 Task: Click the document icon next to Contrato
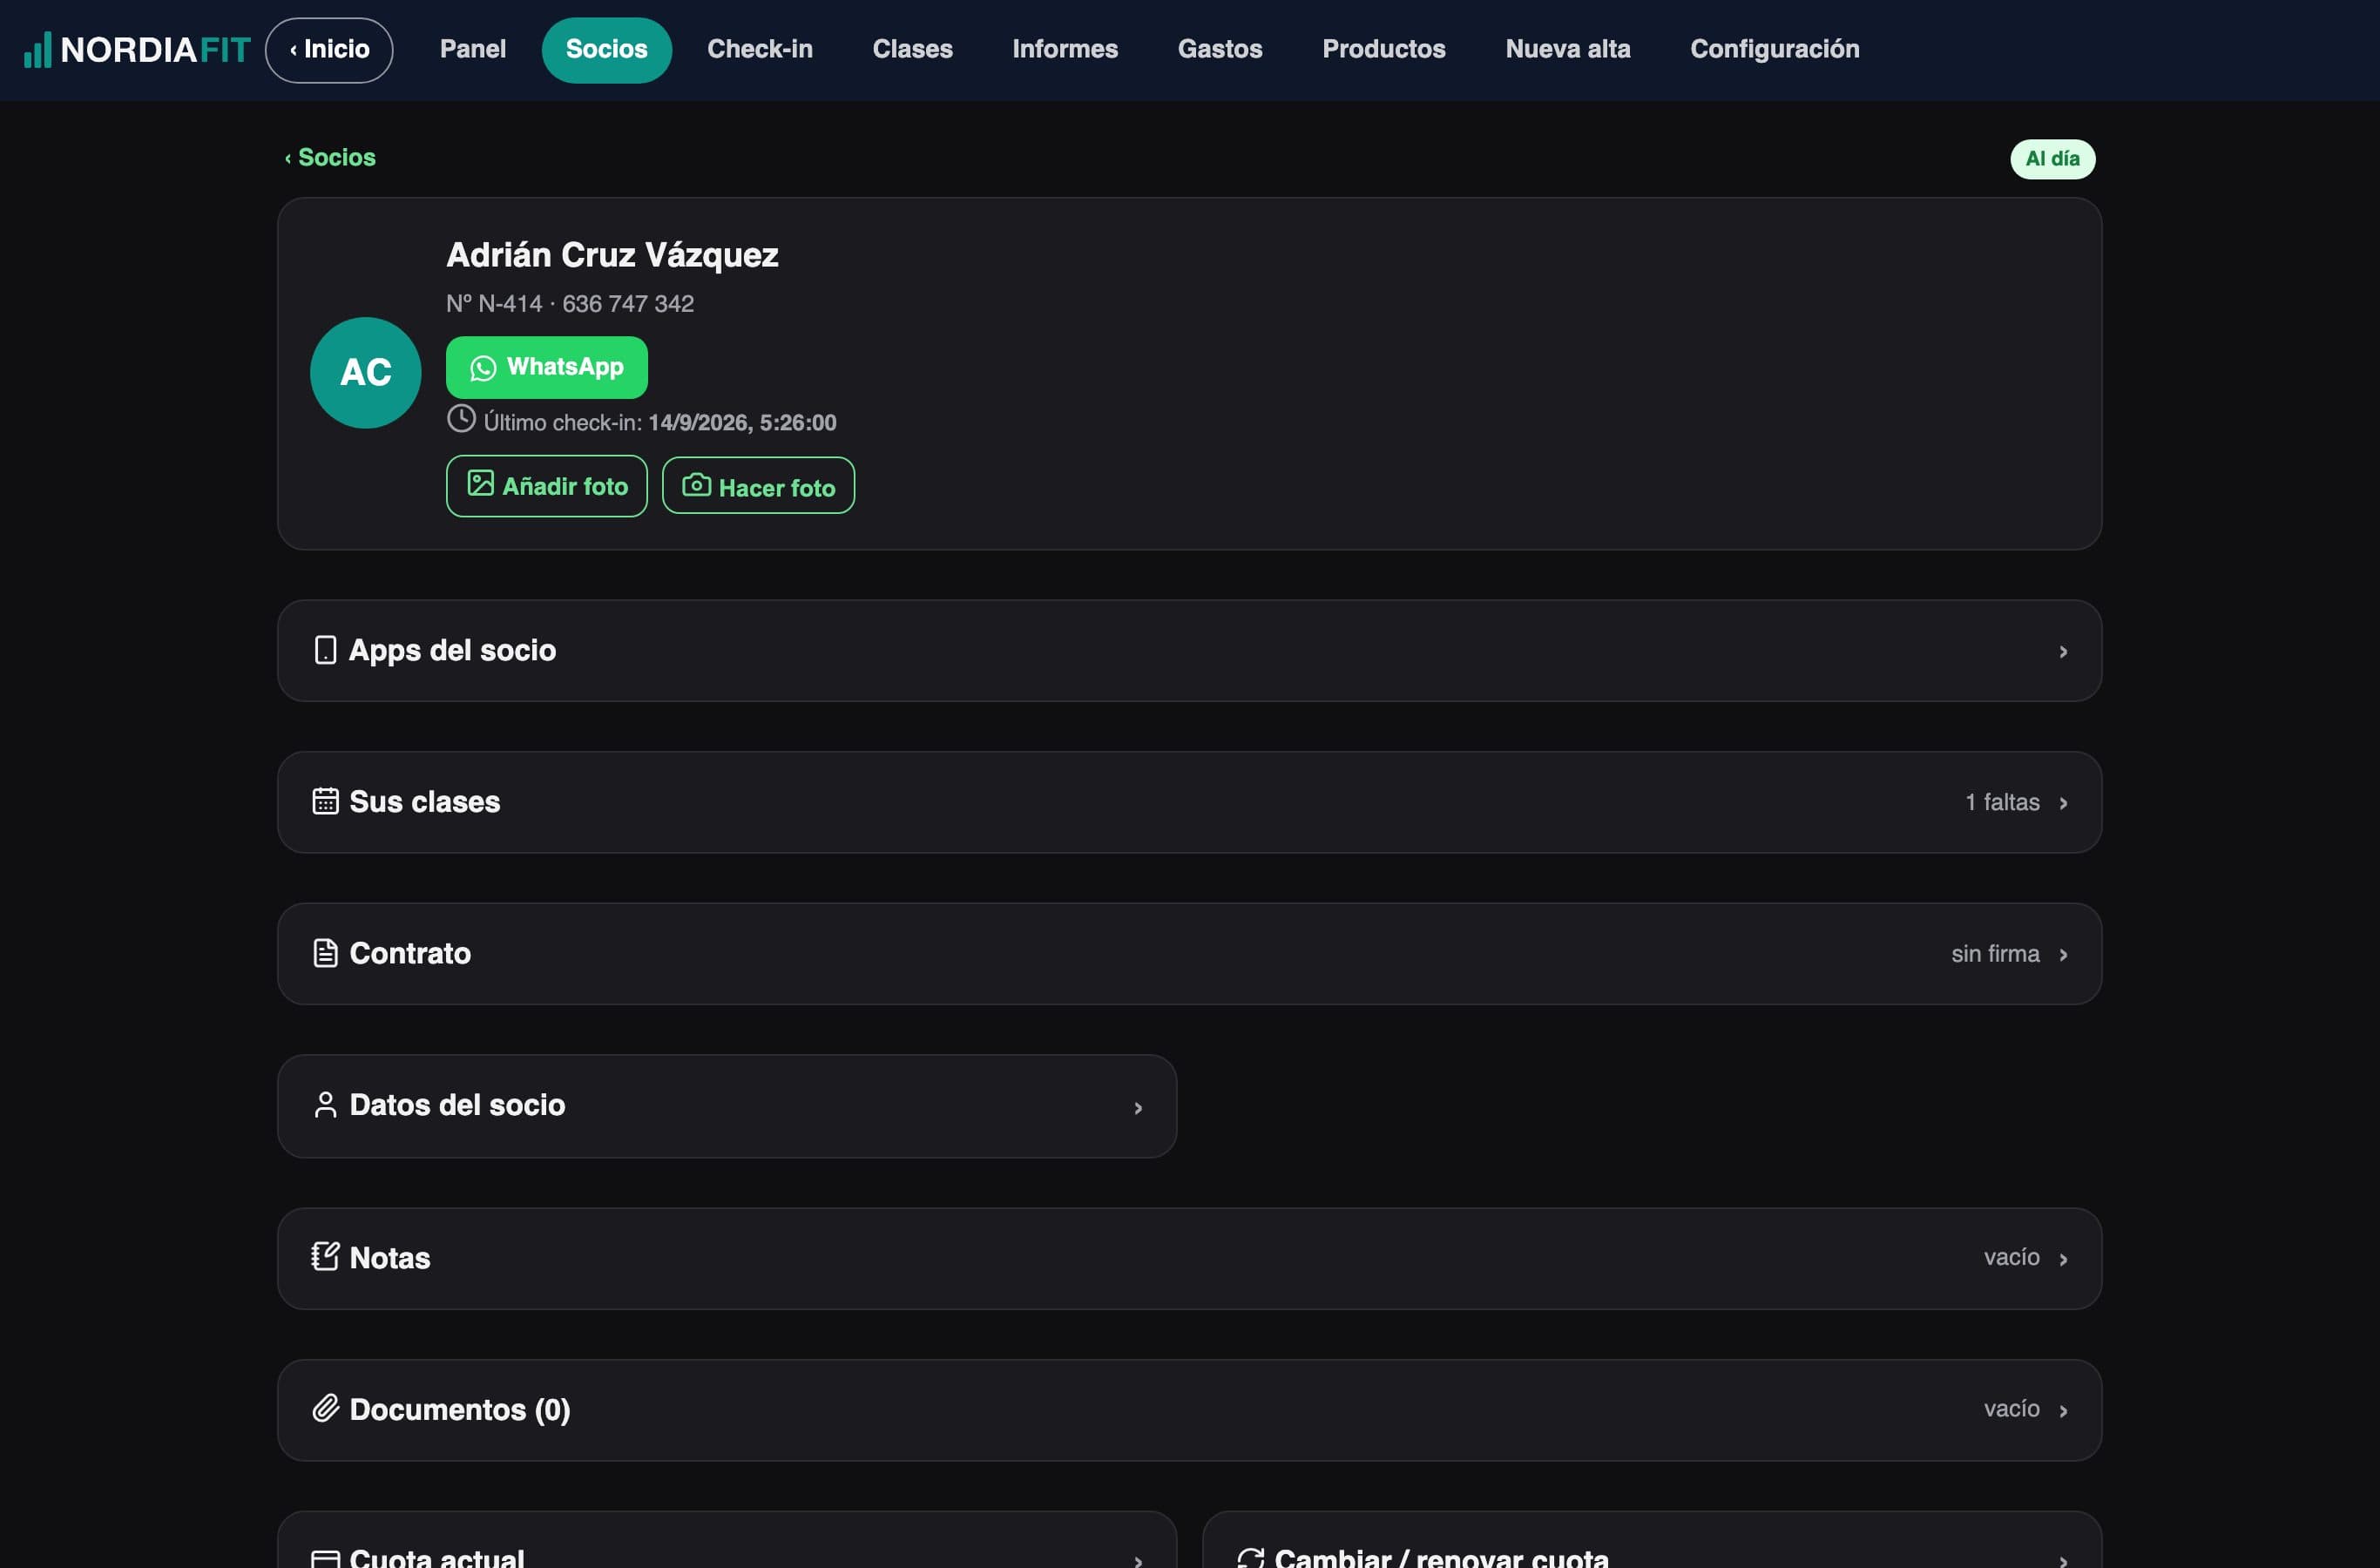(x=325, y=953)
